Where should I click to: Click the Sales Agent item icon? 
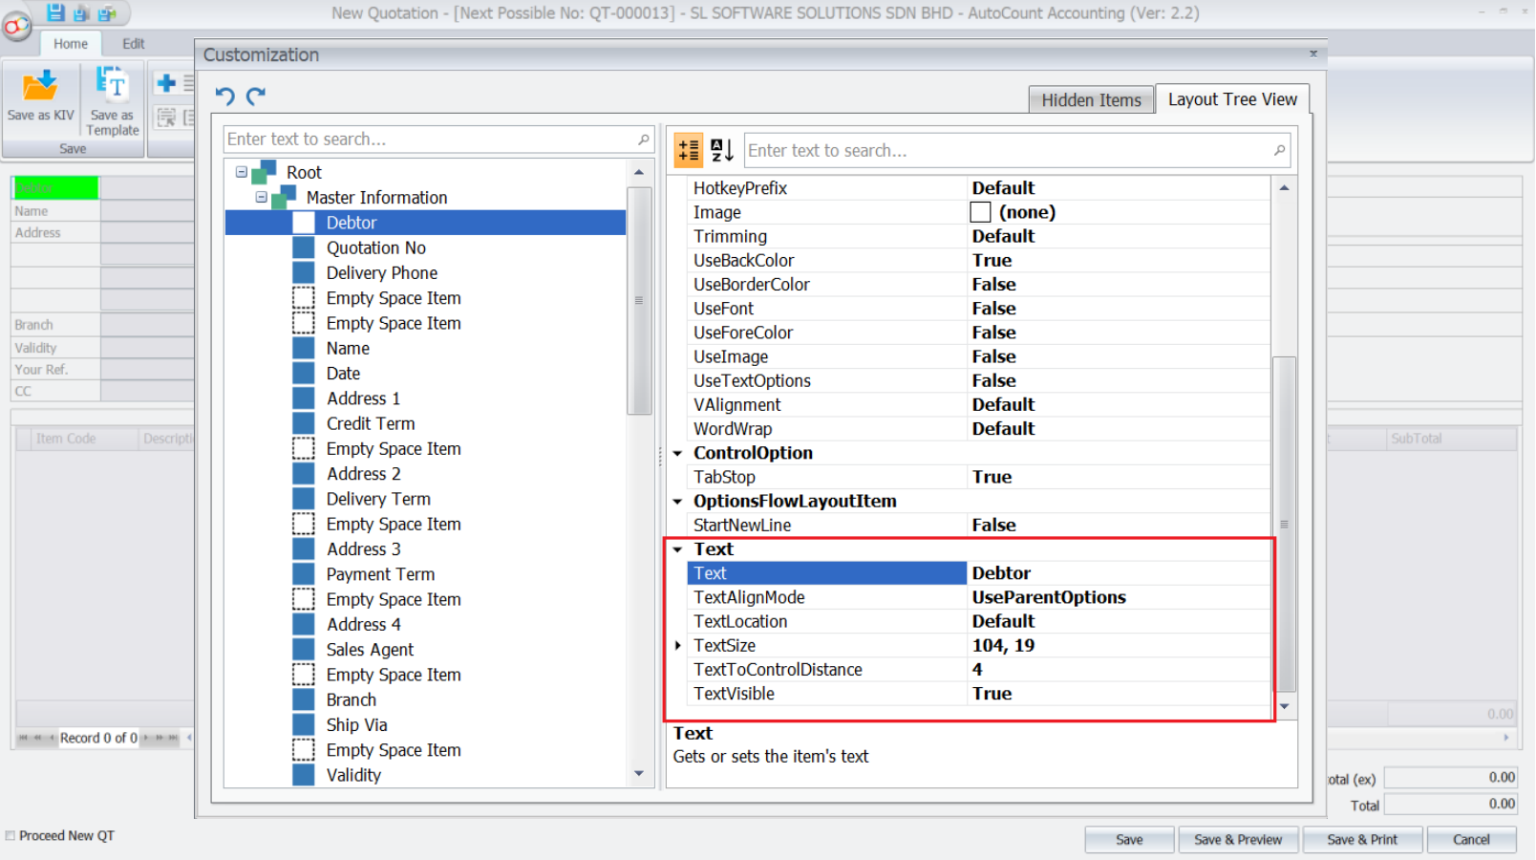(303, 649)
